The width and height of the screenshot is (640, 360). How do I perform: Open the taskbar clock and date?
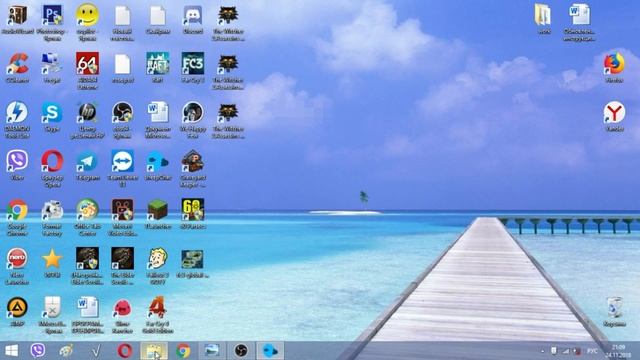pyautogui.click(x=618, y=351)
